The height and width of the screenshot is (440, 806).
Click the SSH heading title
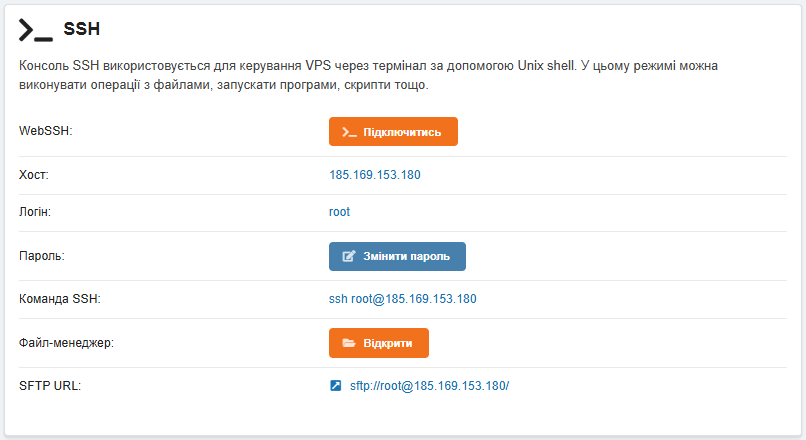tap(81, 30)
